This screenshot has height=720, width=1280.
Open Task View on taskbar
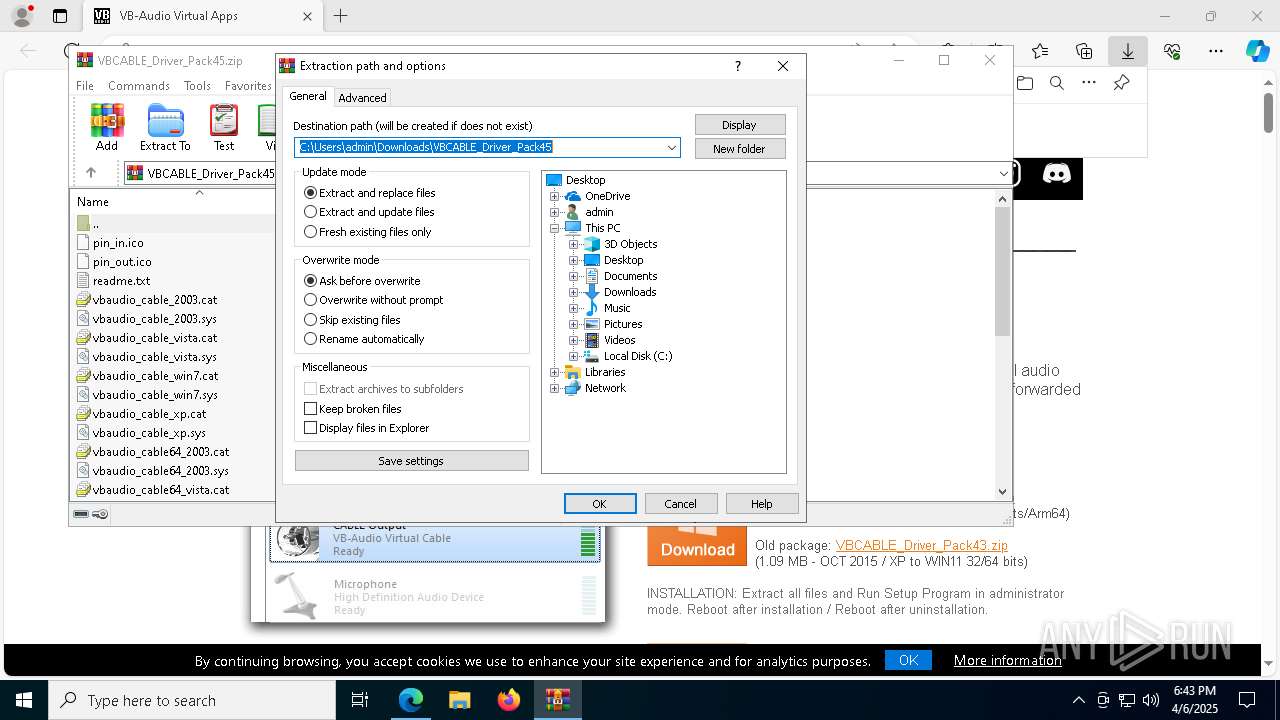360,700
